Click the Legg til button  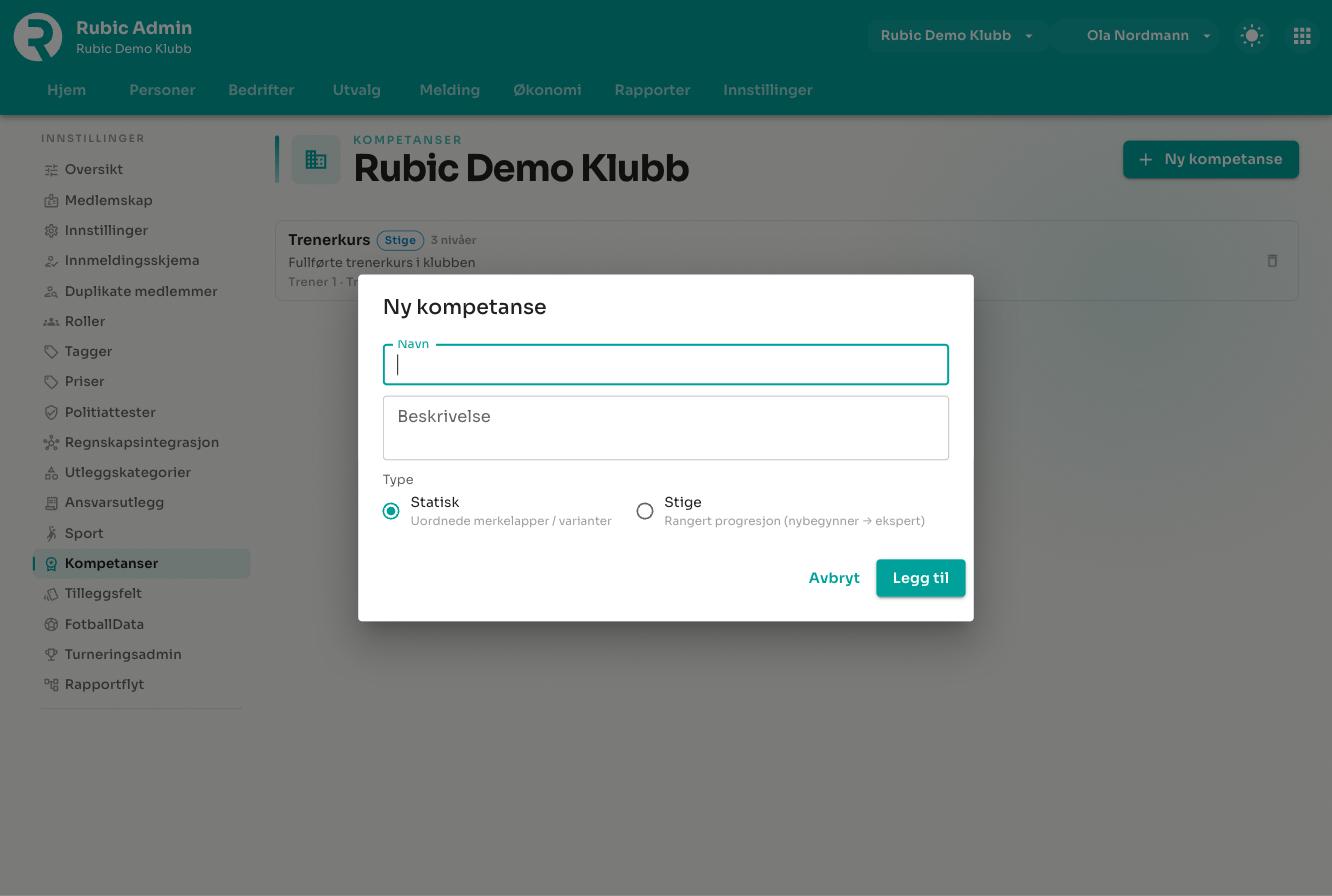click(x=921, y=578)
